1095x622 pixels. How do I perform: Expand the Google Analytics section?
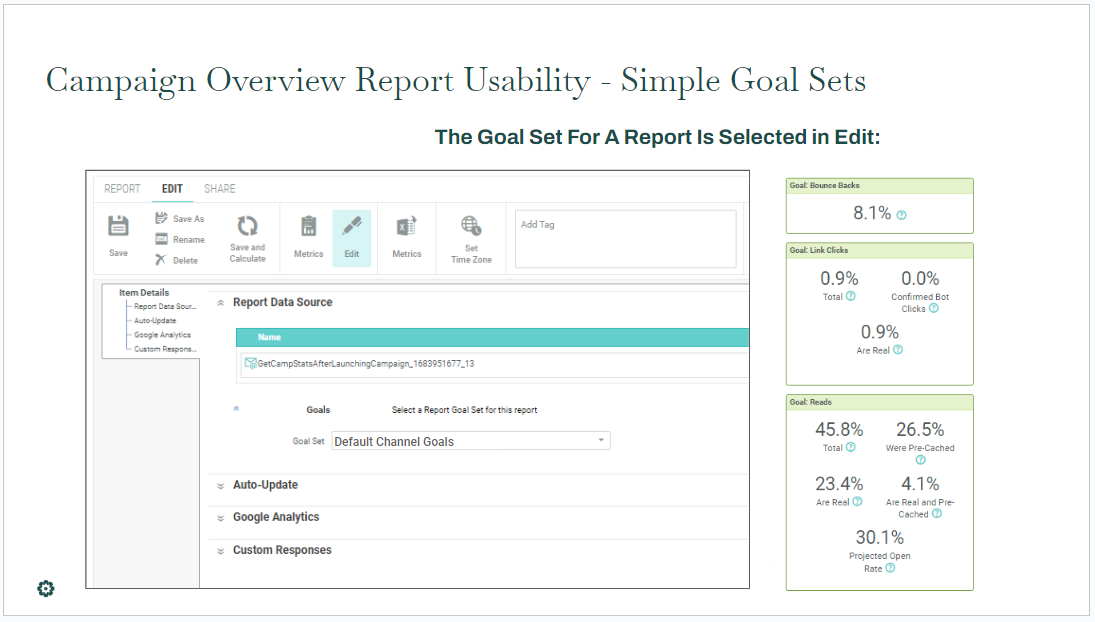(276, 517)
